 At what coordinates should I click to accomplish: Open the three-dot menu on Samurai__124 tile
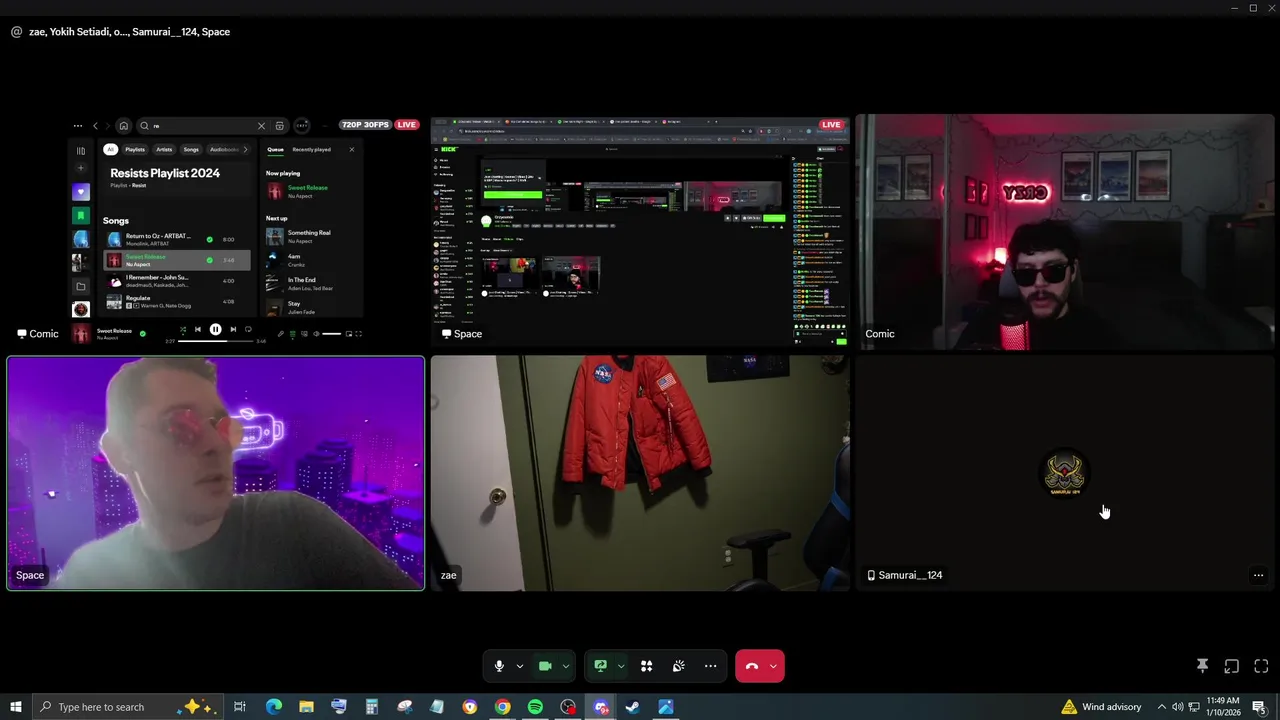coord(1258,575)
